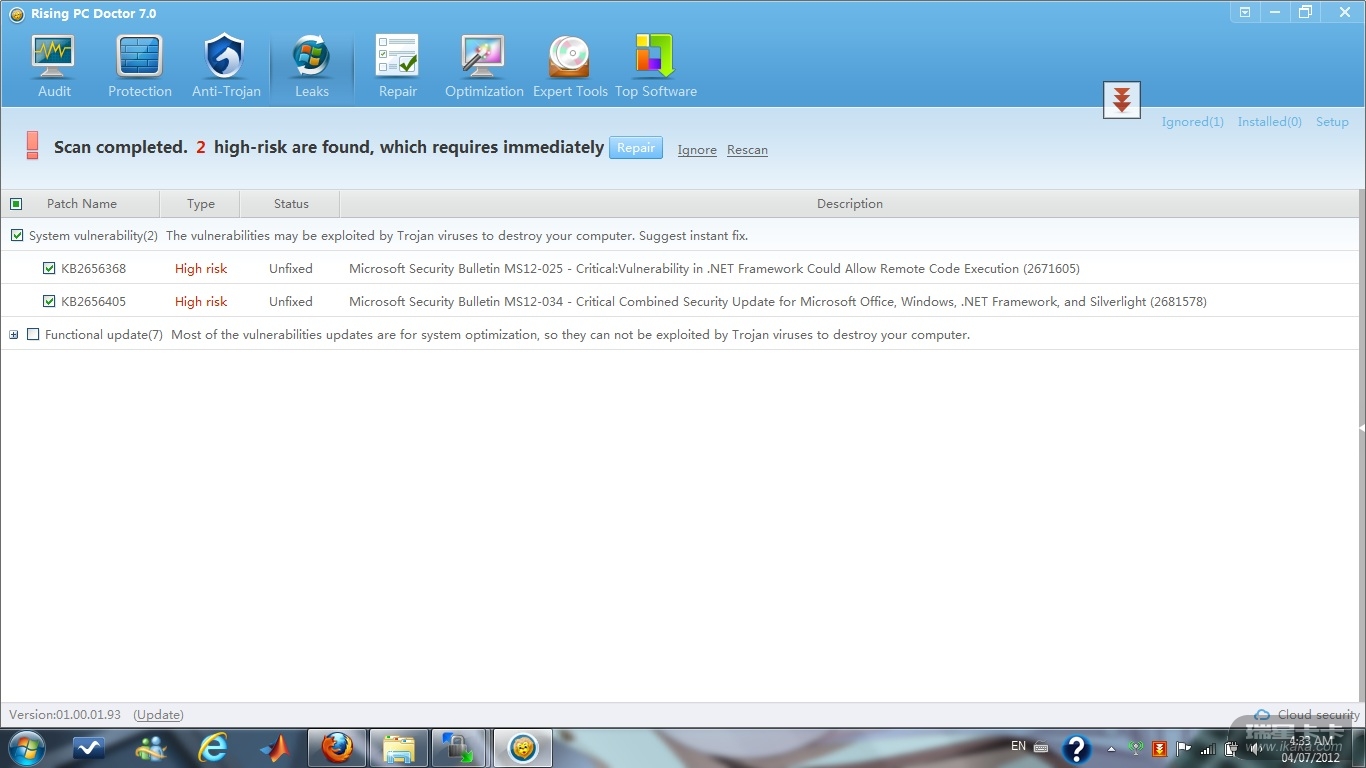
Task: Go to the Optimization section
Action: [x=484, y=66]
